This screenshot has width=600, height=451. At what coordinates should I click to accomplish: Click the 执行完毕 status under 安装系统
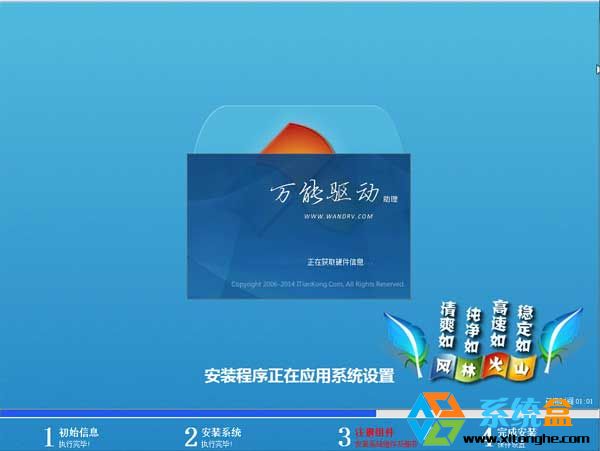(217, 444)
